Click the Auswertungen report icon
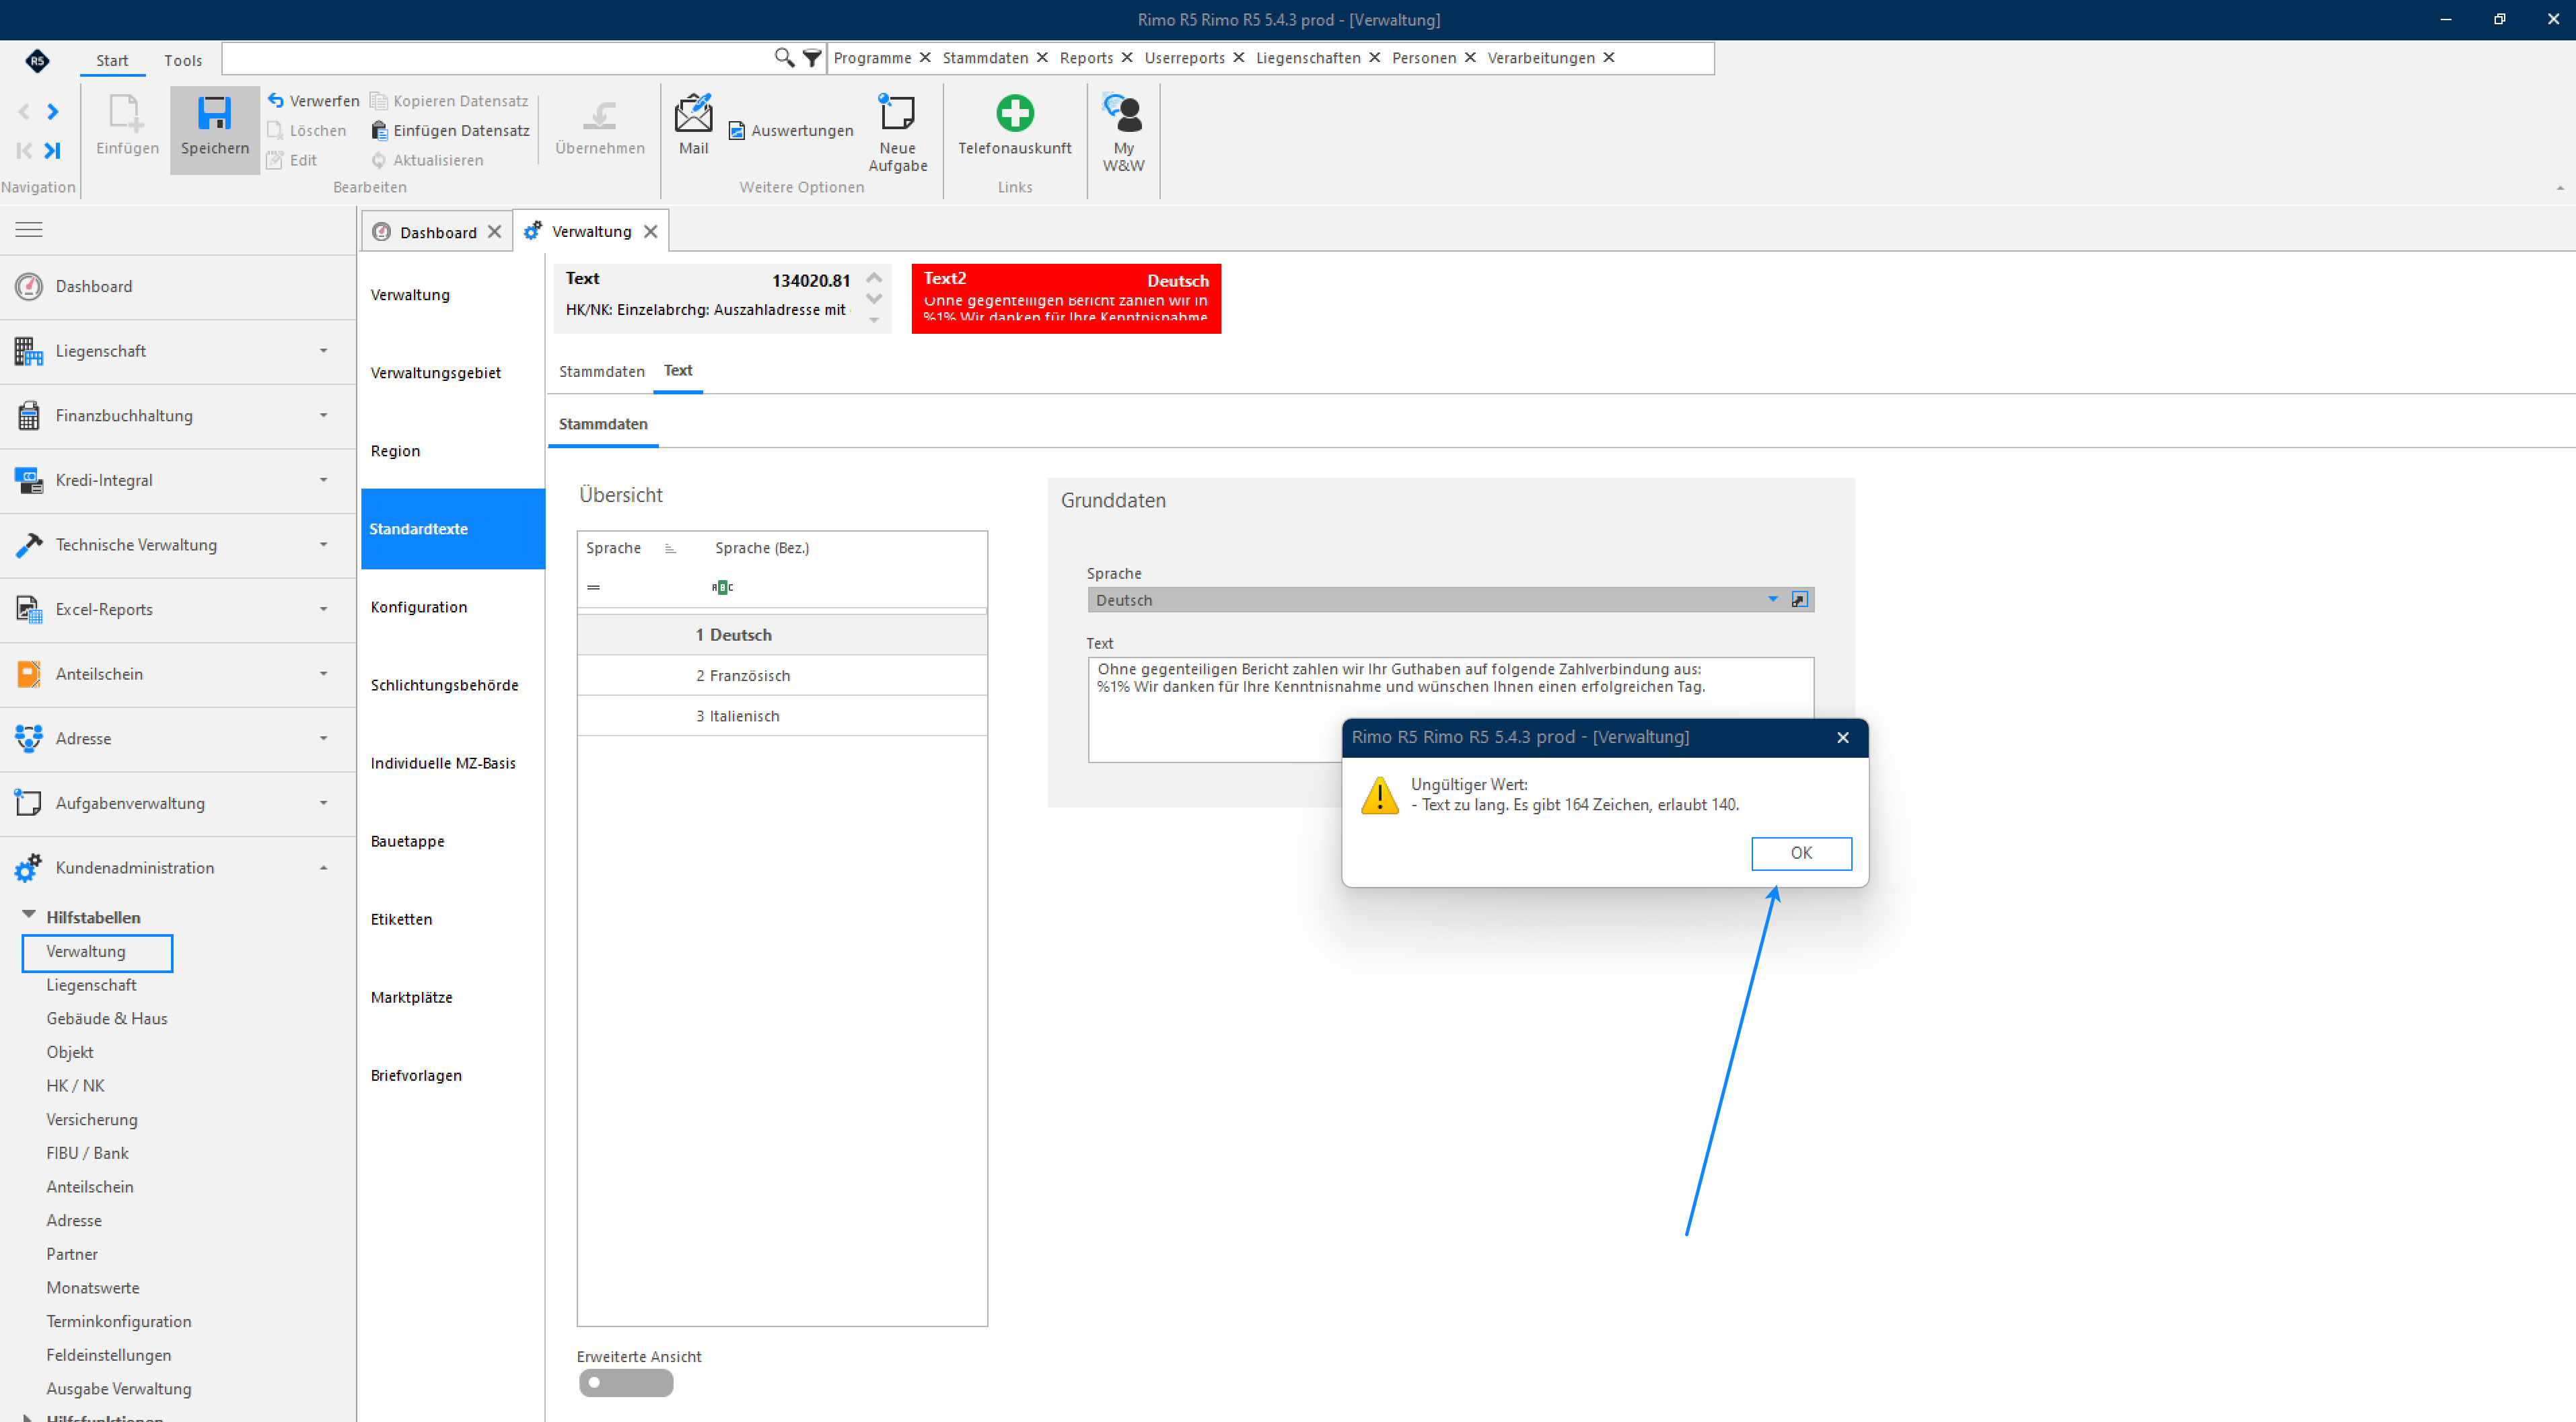2576x1422 pixels. pyautogui.click(x=737, y=131)
